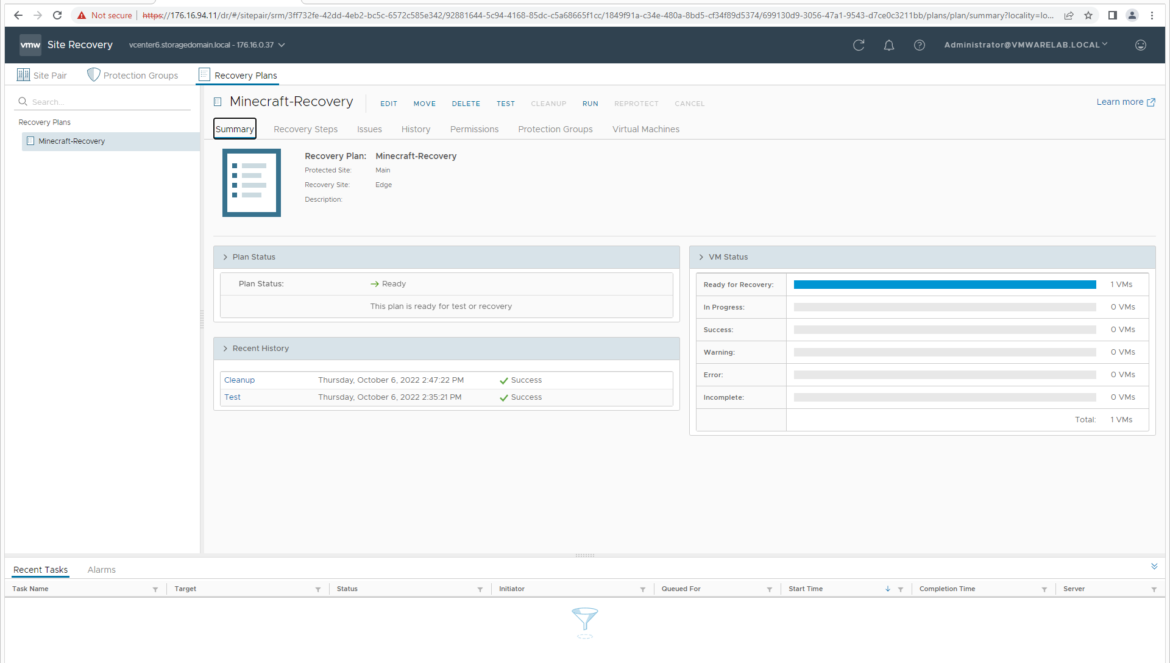Click the TEST action button
This screenshot has width=1170, height=663.
click(x=505, y=104)
